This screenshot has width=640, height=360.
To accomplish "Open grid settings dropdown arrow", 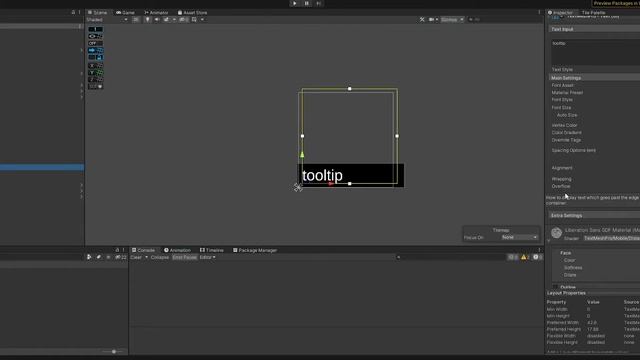I will [202, 20].
